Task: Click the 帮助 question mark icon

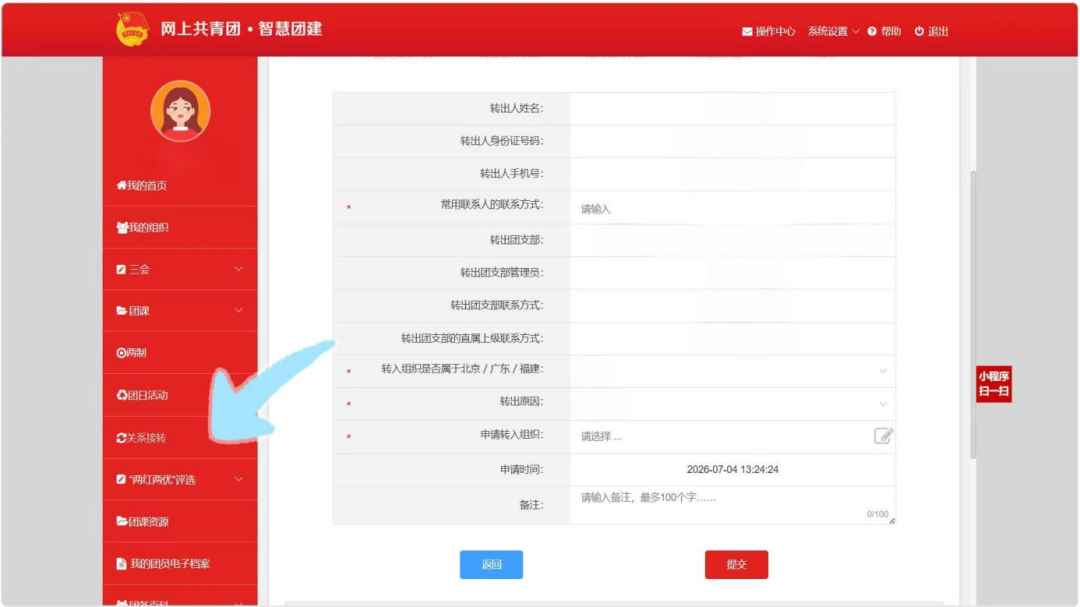Action: point(872,32)
